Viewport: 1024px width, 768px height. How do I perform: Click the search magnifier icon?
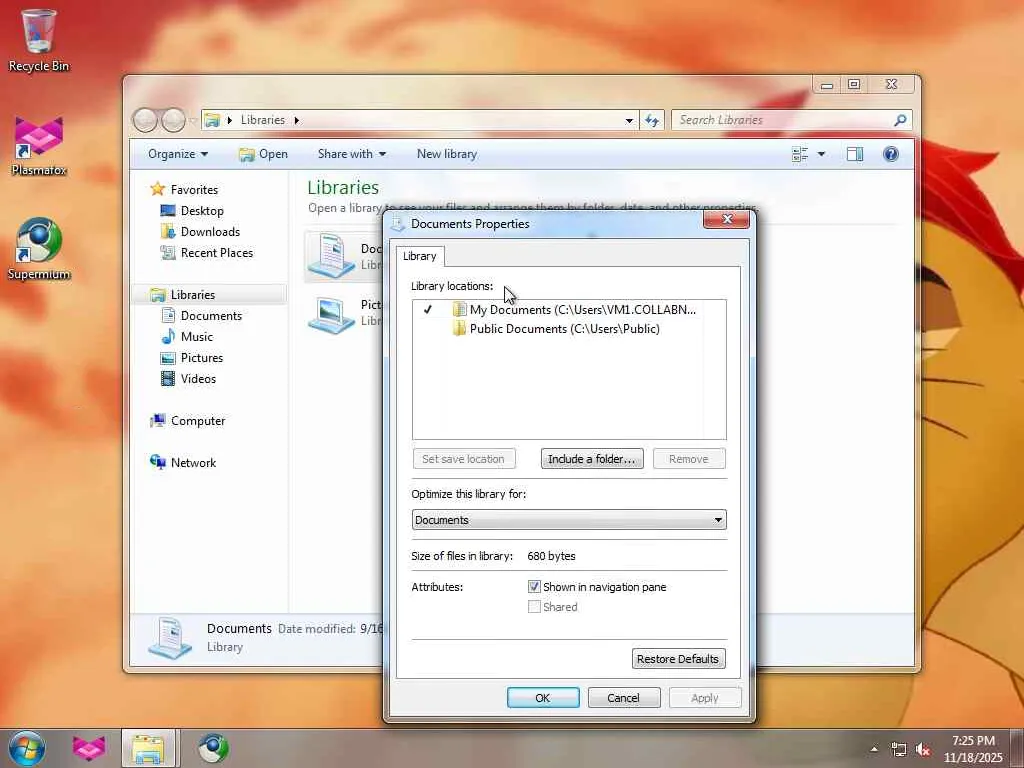[901, 120]
